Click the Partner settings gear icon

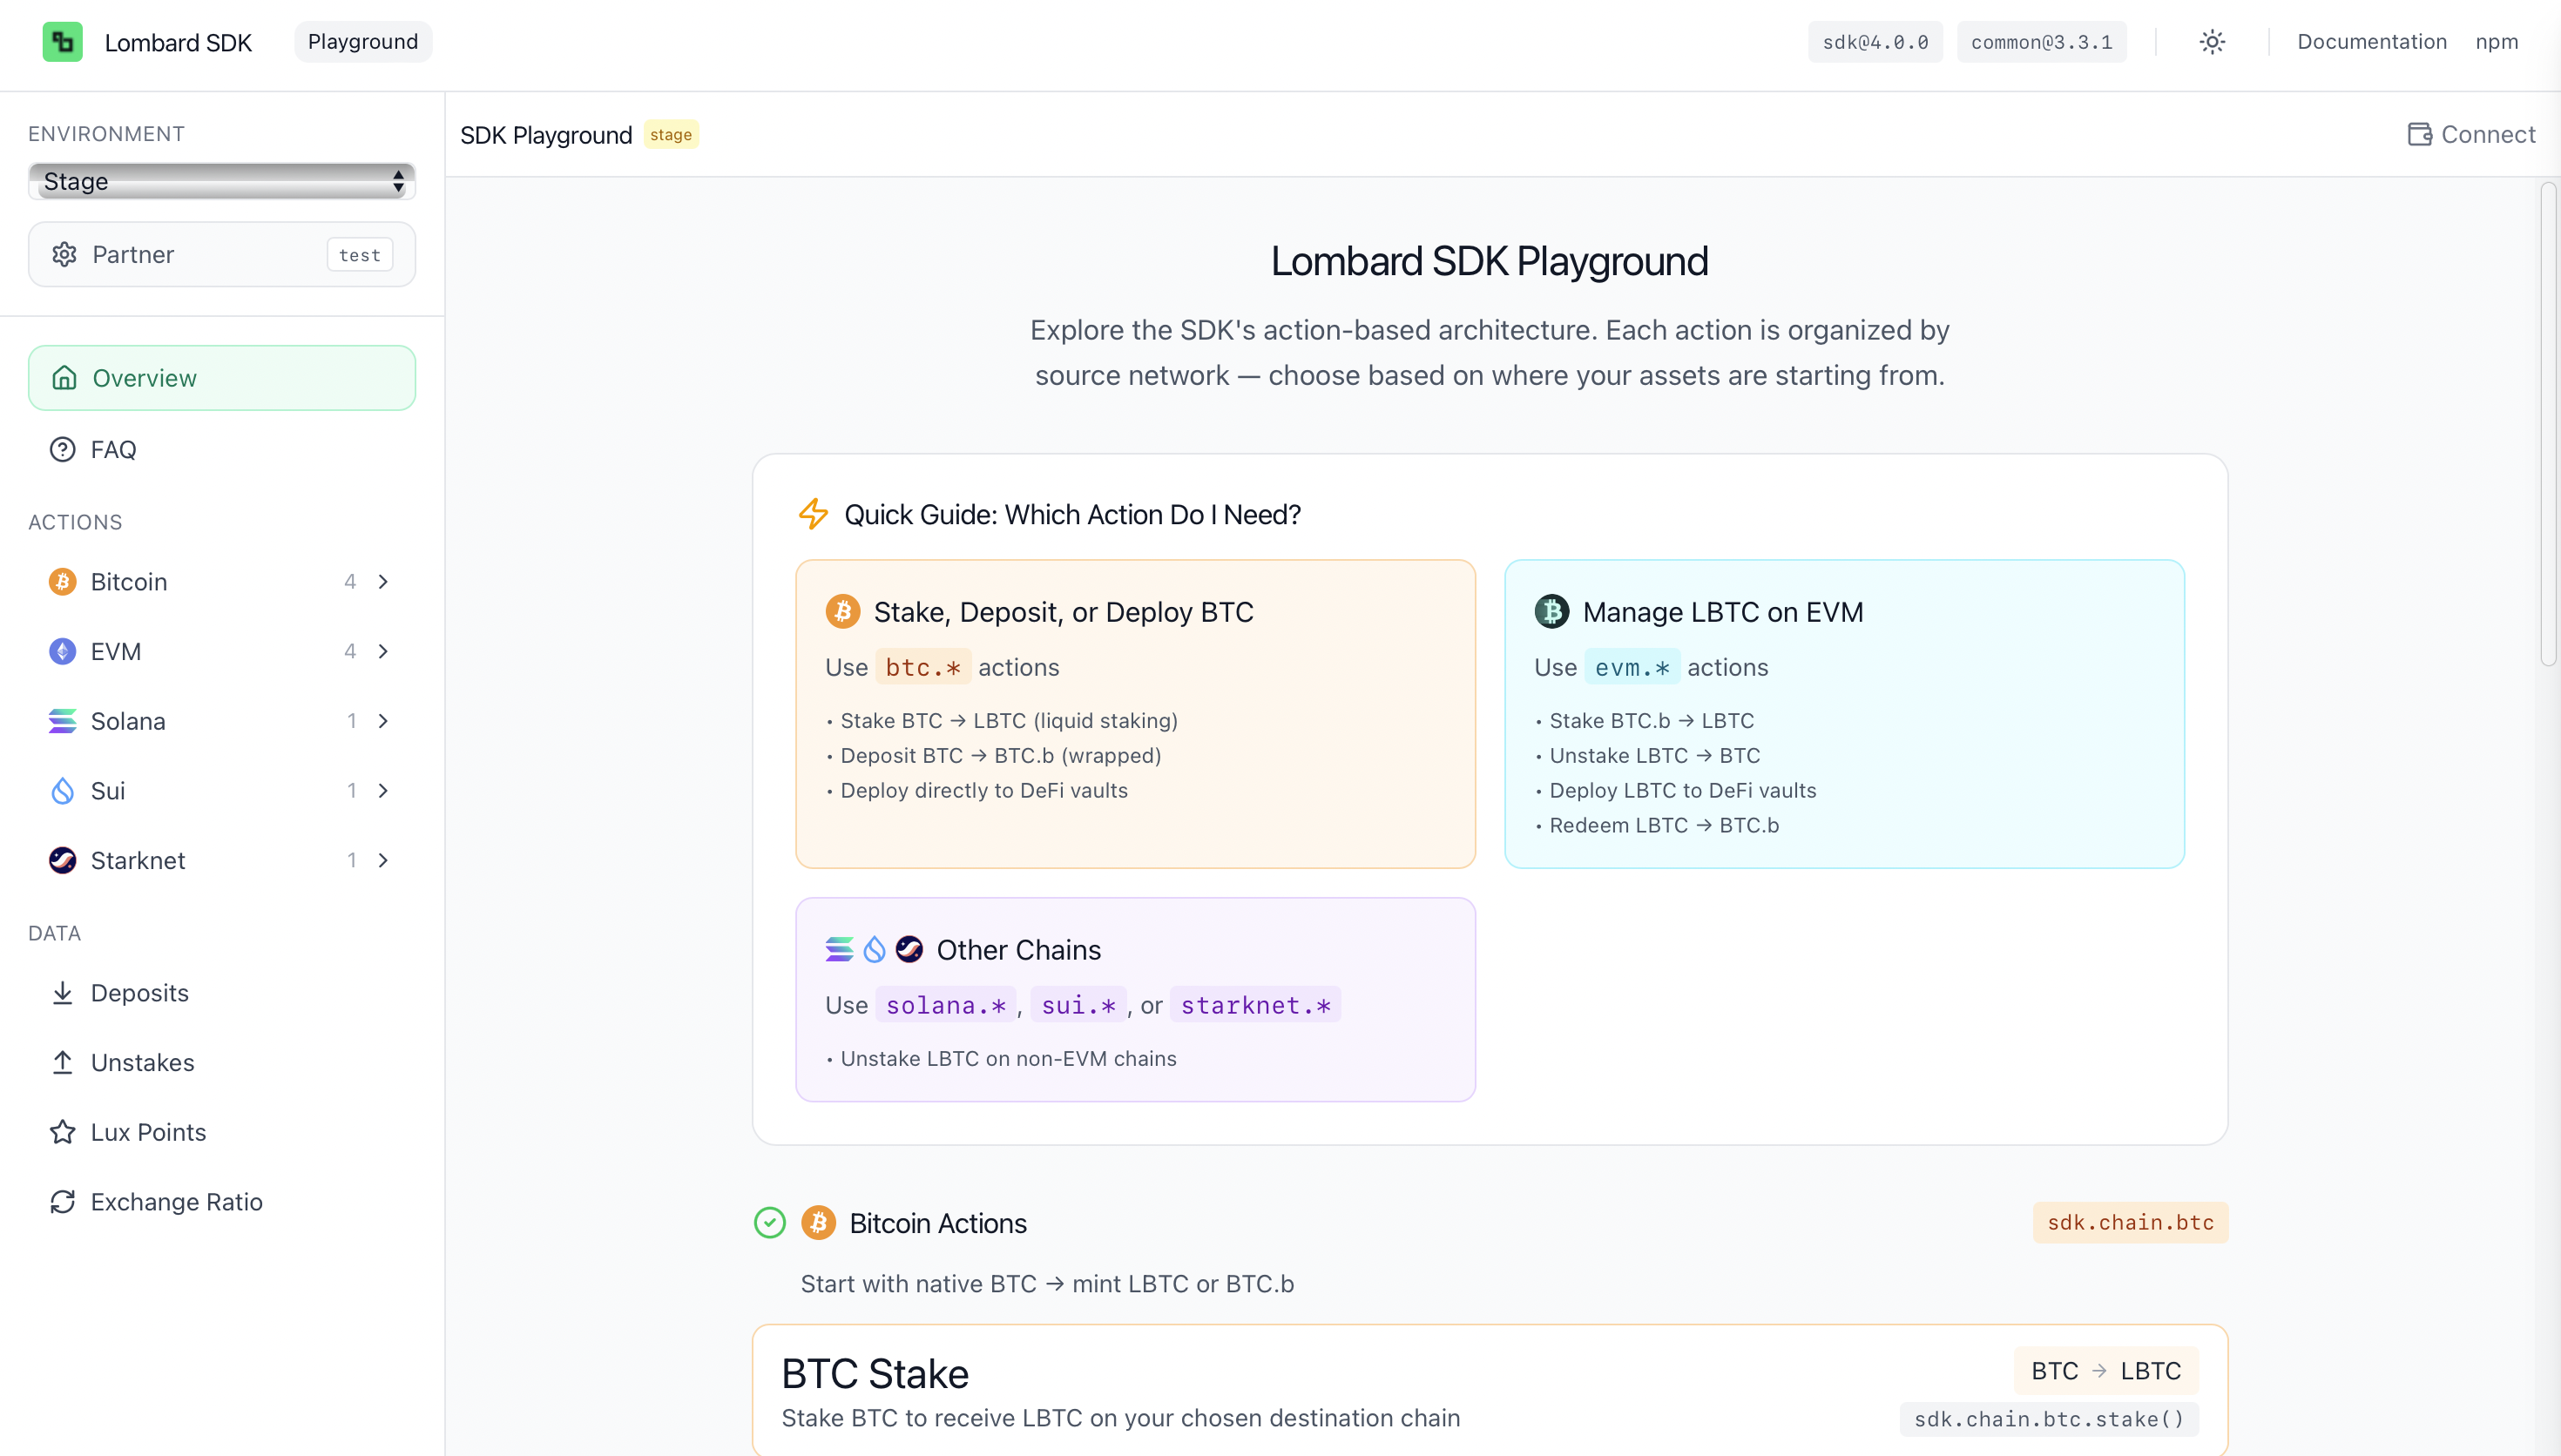click(x=65, y=254)
